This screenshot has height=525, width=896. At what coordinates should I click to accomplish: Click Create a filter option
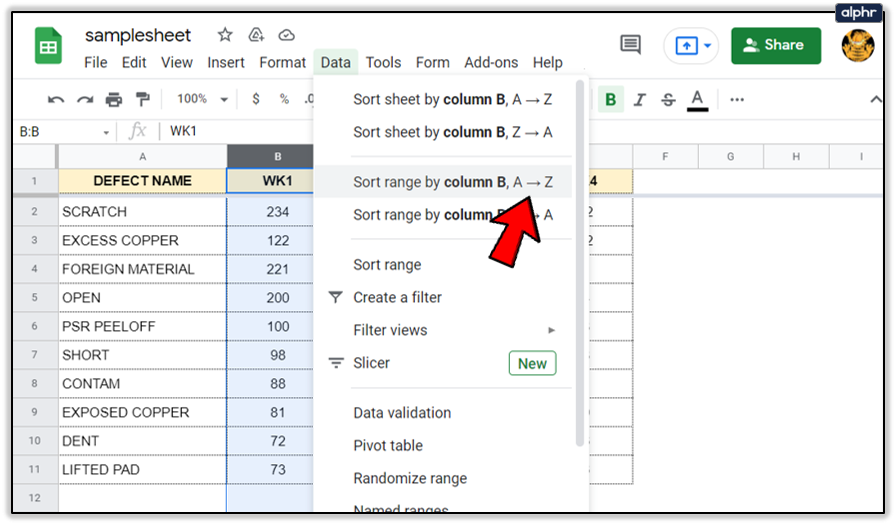pos(397,297)
